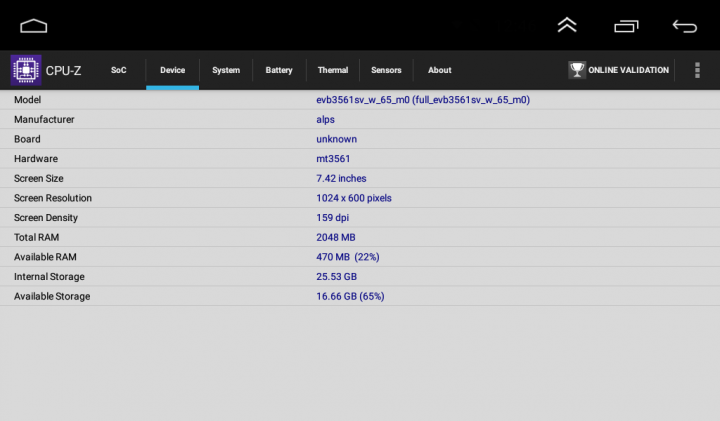Click the value 25.53 GB

pyautogui.click(x=337, y=277)
